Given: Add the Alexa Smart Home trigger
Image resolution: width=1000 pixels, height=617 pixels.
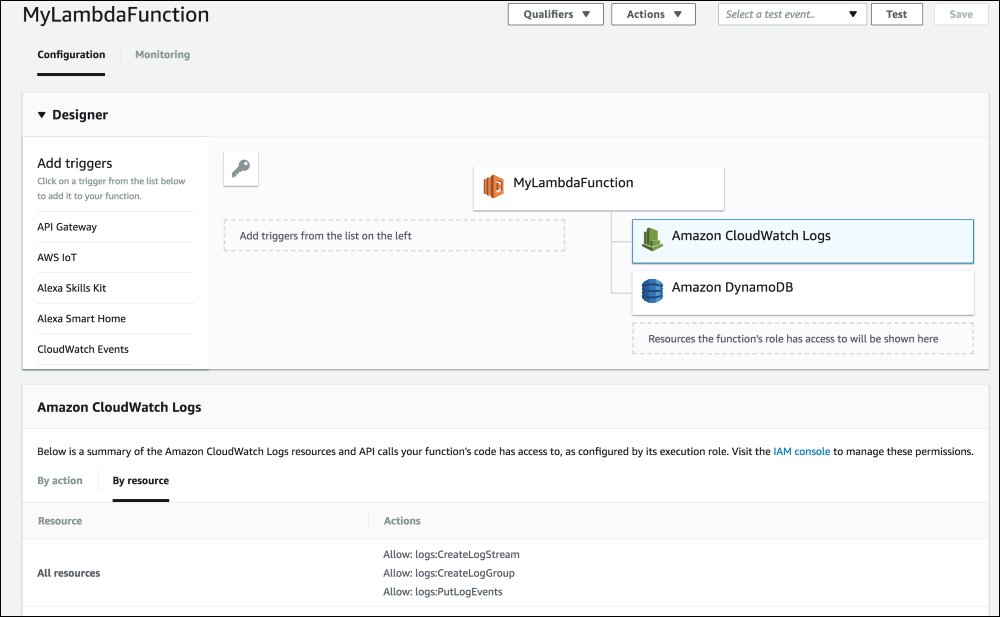Looking at the screenshot, I should pyautogui.click(x=81, y=318).
